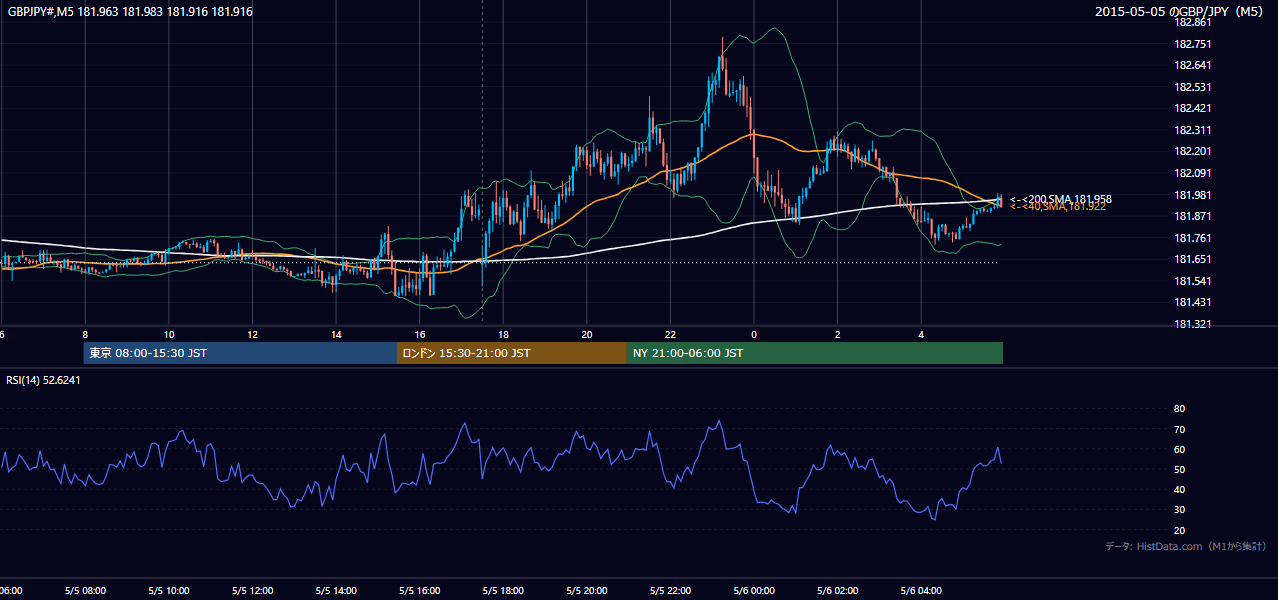Image resolution: width=1278 pixels, height=600 pixels.
Task: Click price axis value 181.321
Action: [x=1192, y=324]
